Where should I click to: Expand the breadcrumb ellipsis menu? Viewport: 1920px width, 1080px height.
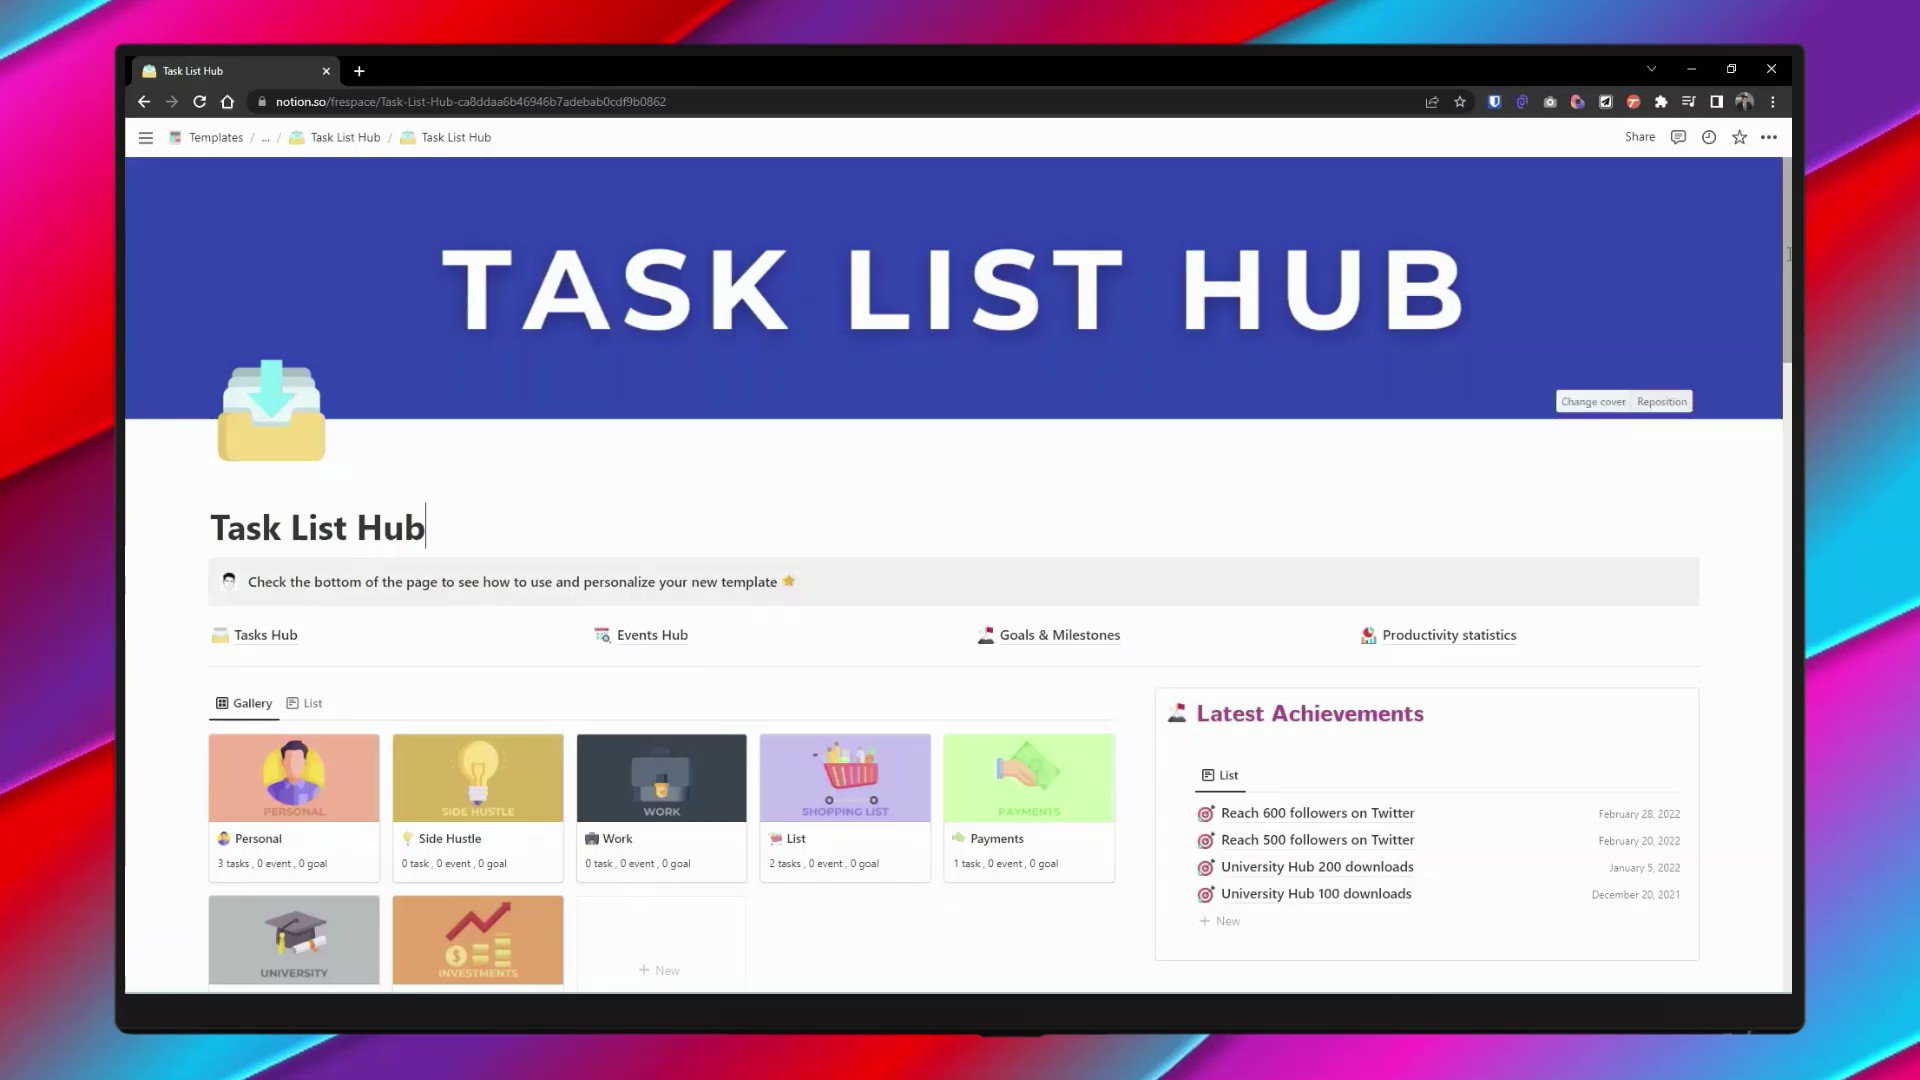coord(266,137)
